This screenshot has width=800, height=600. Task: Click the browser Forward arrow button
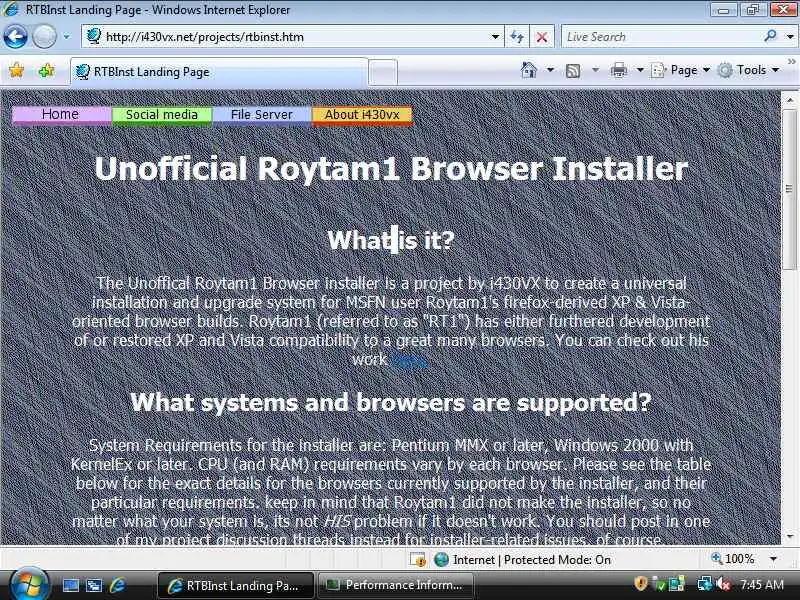44,37
